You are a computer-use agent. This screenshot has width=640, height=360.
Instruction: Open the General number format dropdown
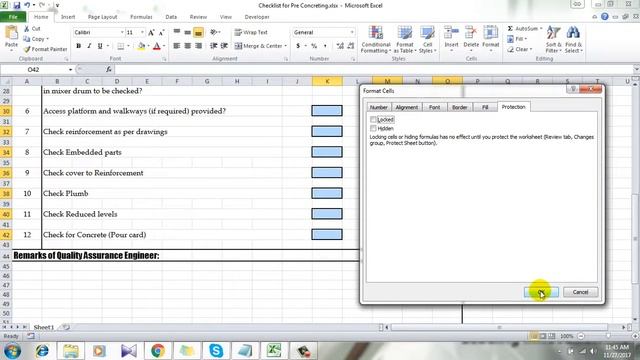pyautogui.click(x=352, y=32)
